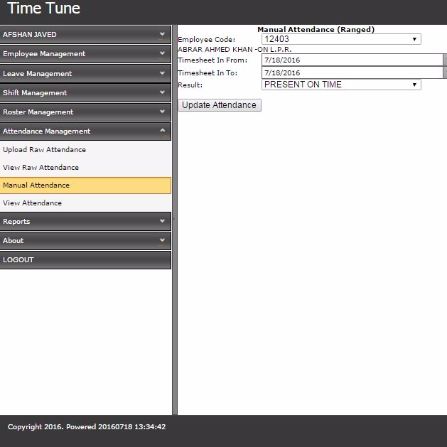This screenshot has width=447, height=447.
Task: Expand the Shift Management chevron
Action: tap(162, 92)
